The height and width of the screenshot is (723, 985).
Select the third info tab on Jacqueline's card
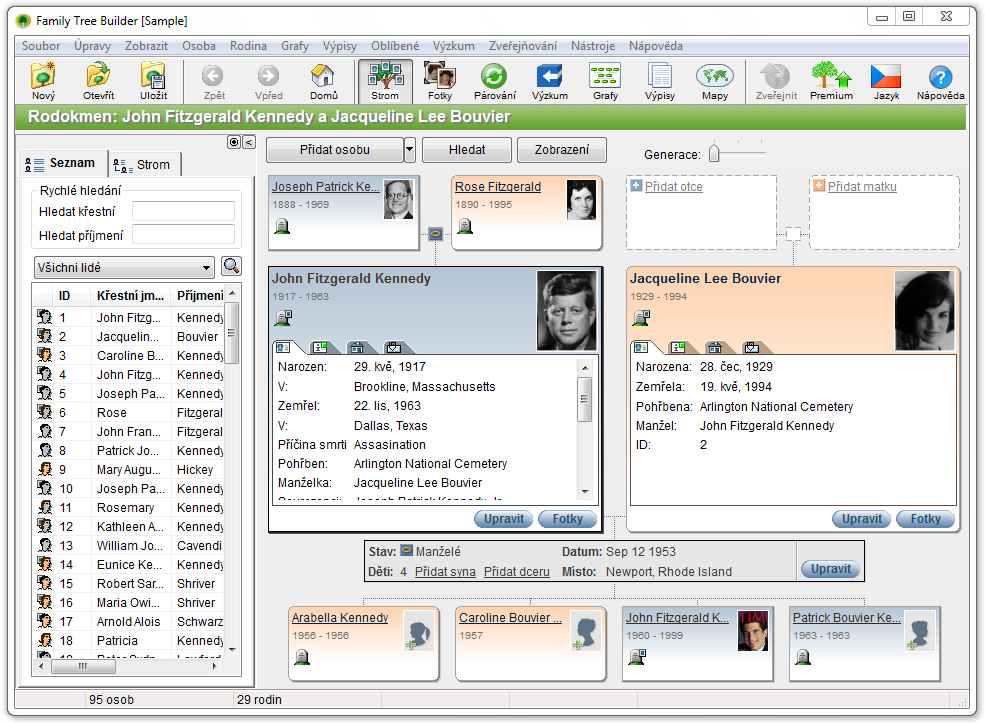click(716, 347)
